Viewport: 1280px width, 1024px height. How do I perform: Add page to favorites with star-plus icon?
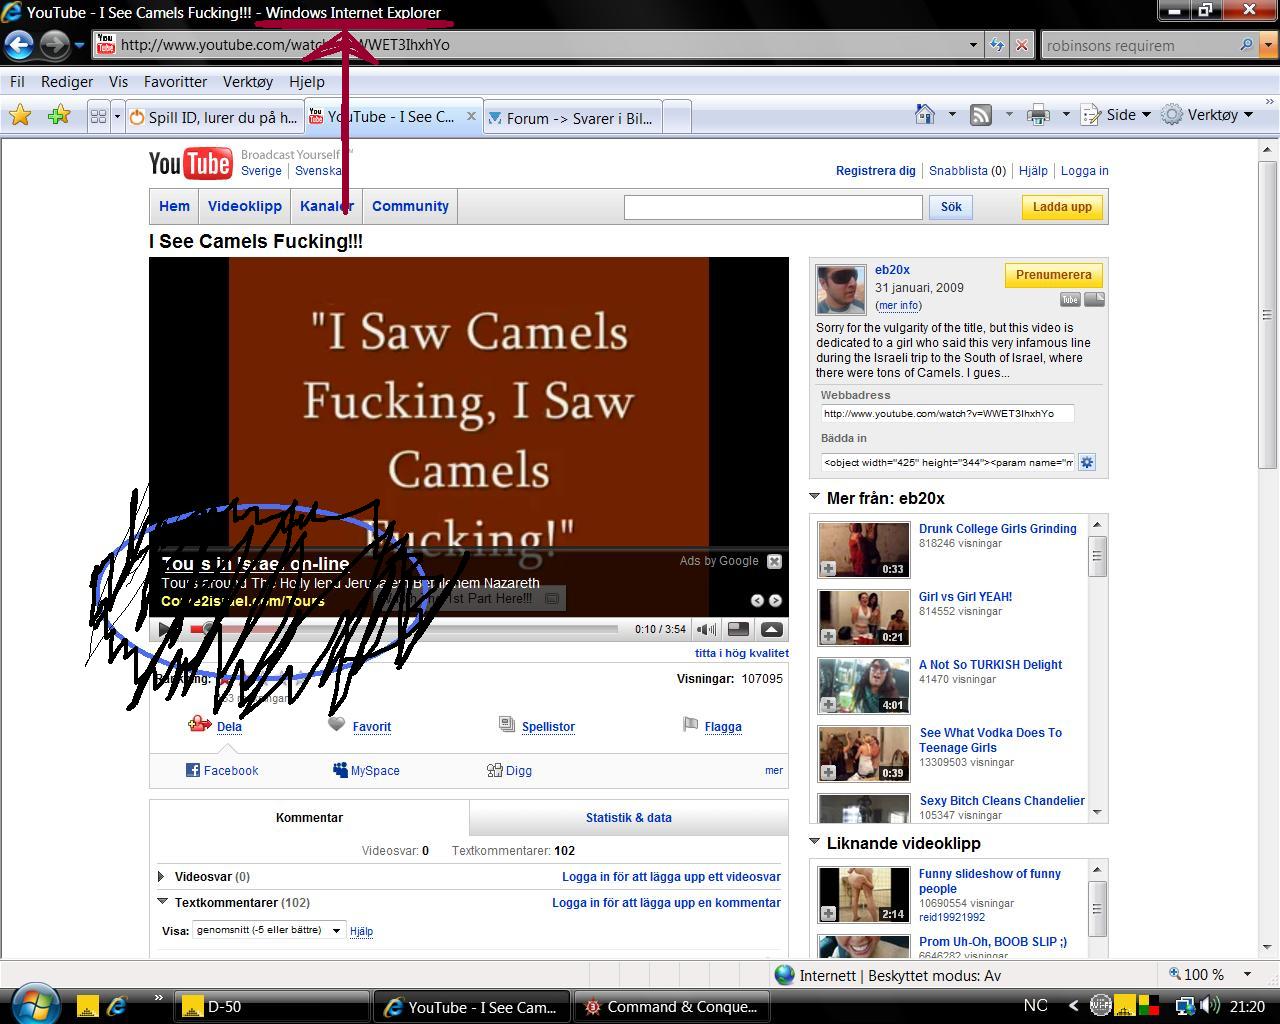(59, 116)
